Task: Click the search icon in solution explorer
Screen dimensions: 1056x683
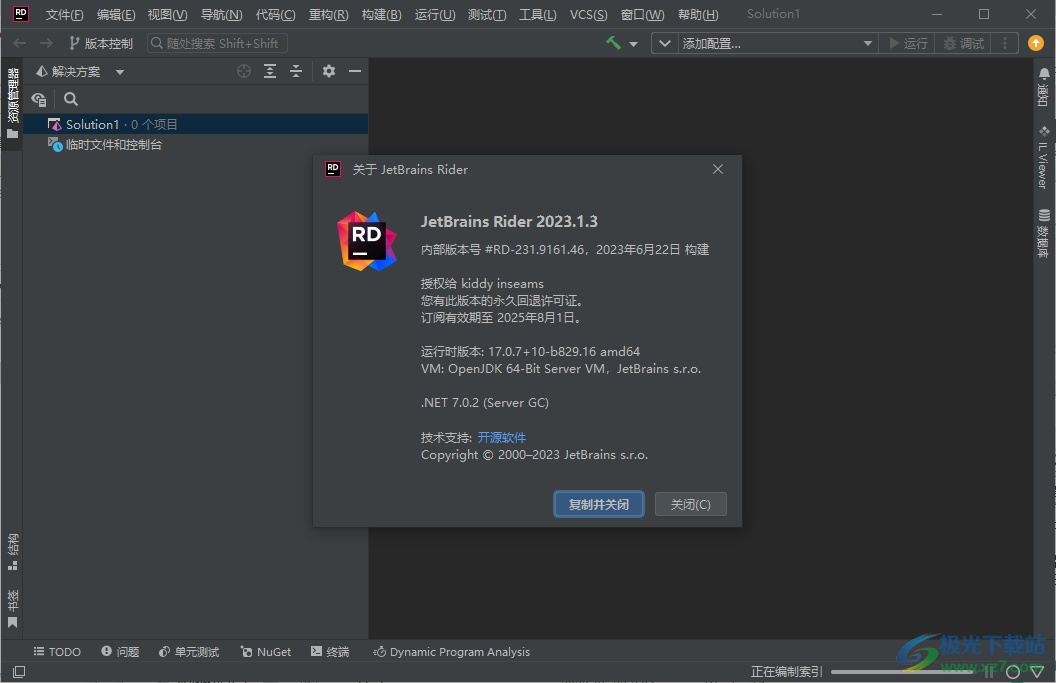Action: click(70, 99)
